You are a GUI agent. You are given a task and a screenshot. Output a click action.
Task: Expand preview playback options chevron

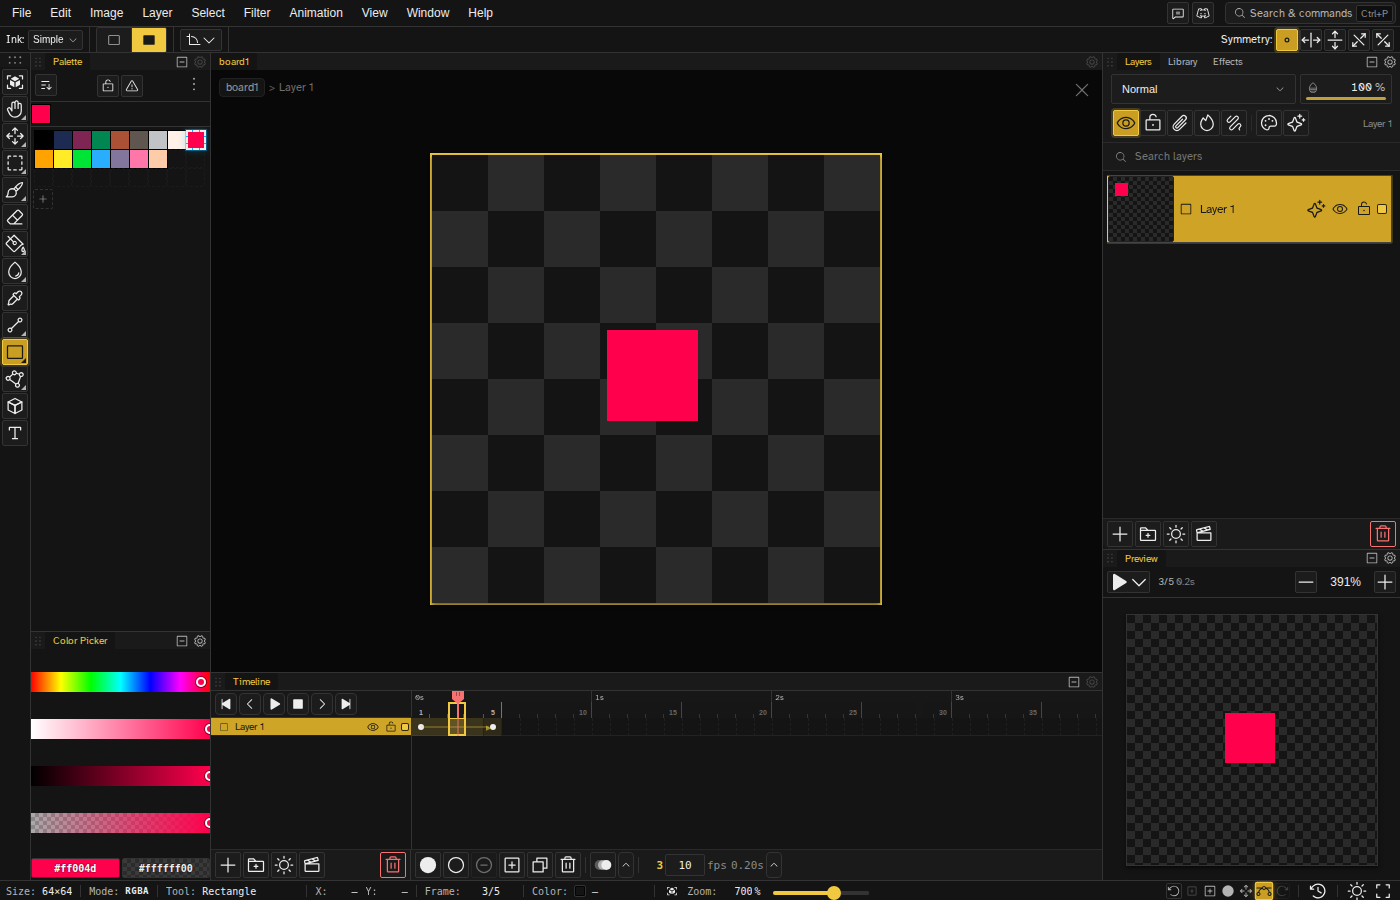coord(1139,582)
